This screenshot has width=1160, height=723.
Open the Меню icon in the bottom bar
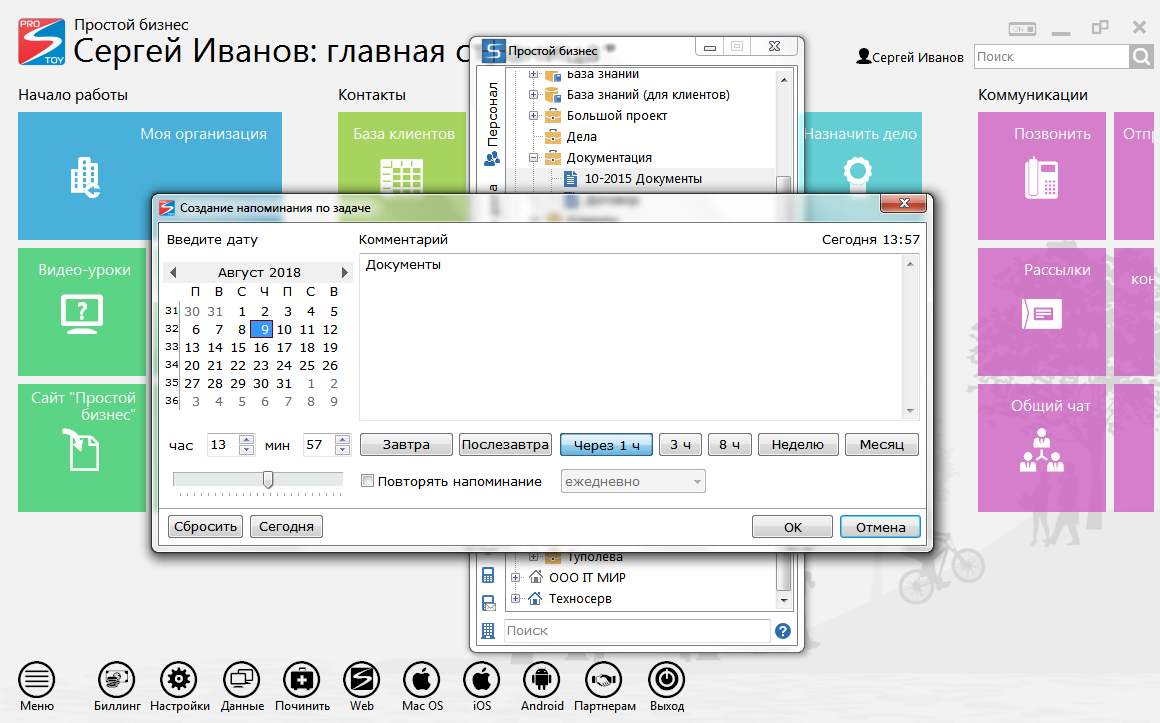pos(36,679)
